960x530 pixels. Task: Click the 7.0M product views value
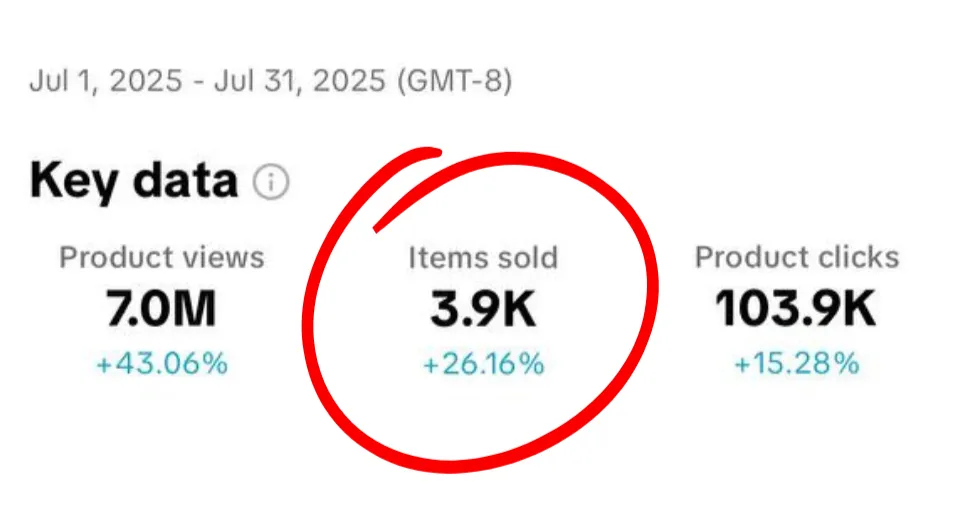tap(162, 310)
